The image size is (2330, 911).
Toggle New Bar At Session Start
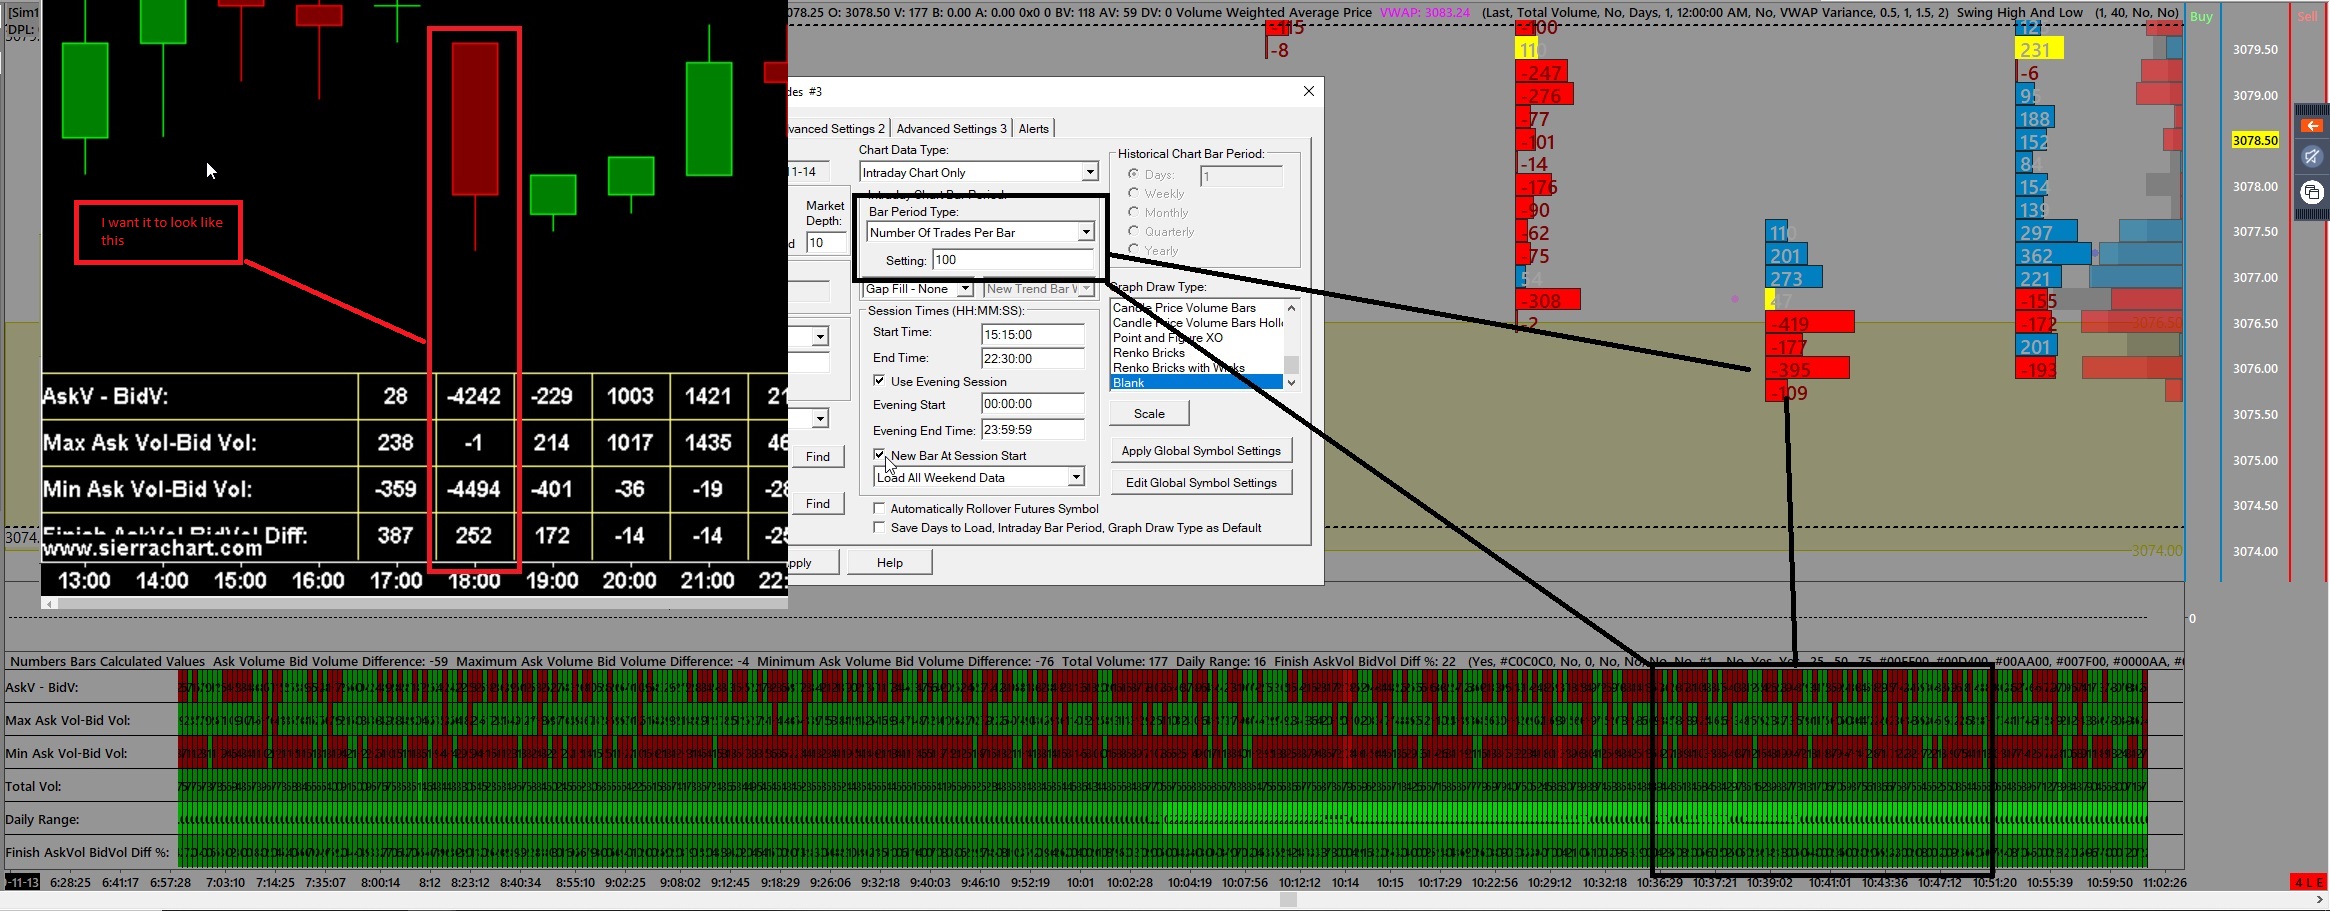pos(879,455)
